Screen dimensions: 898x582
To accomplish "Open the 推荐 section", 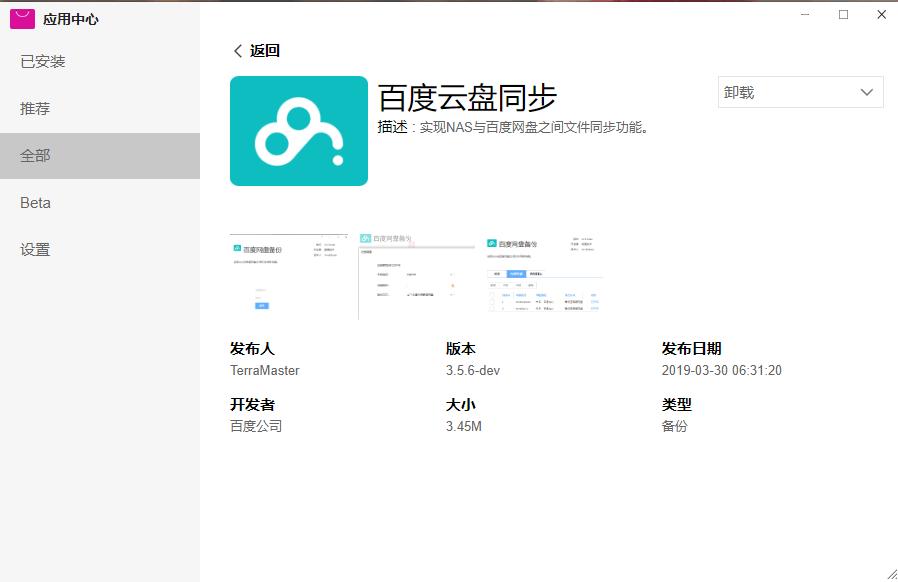I will (x=36, y=108).
